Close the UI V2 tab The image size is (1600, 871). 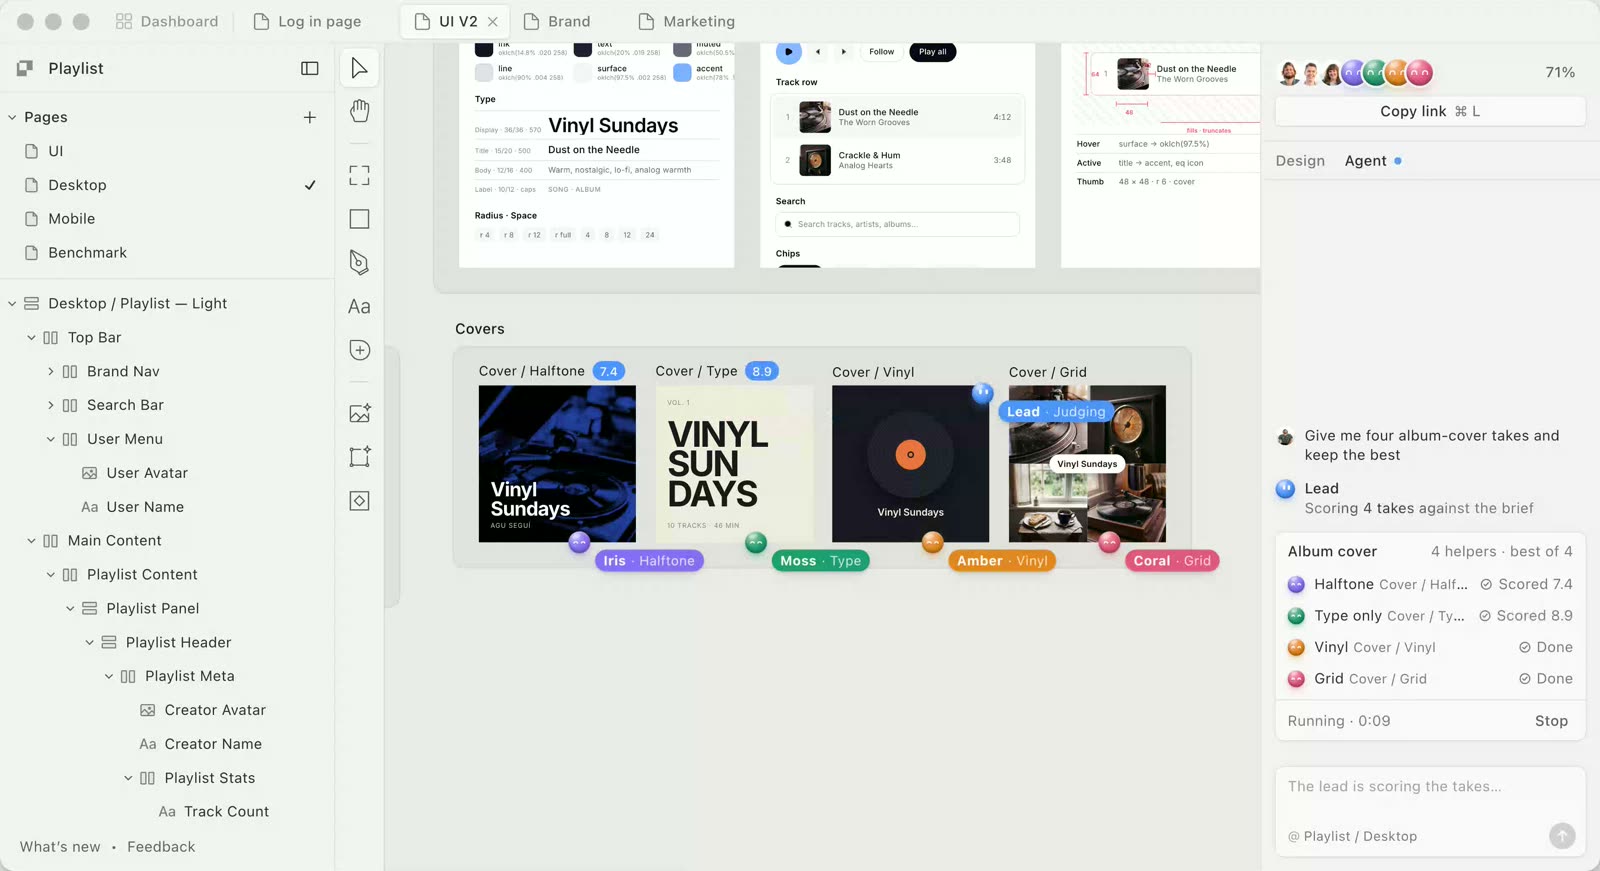click(x=493, y=21)
